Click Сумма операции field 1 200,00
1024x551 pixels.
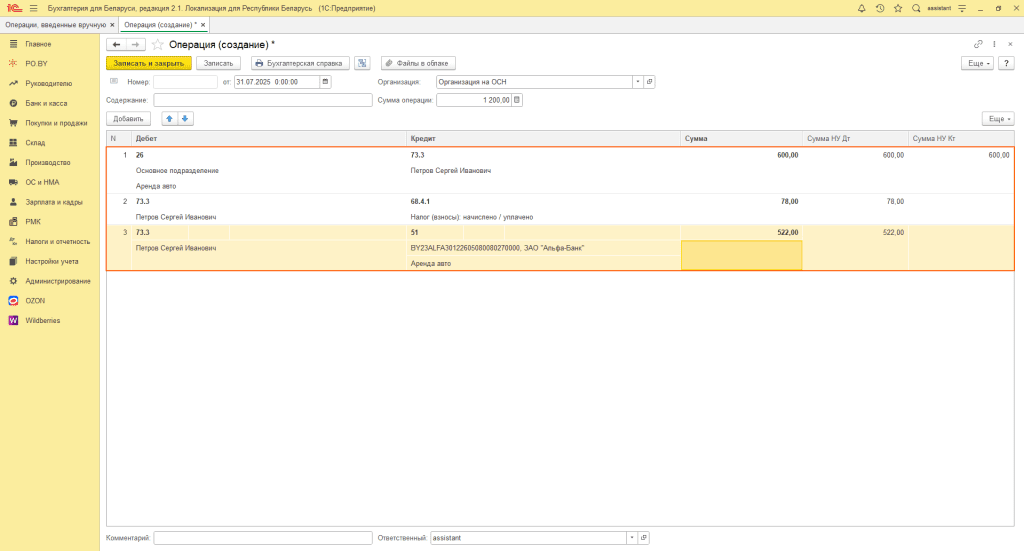point(474,100)
